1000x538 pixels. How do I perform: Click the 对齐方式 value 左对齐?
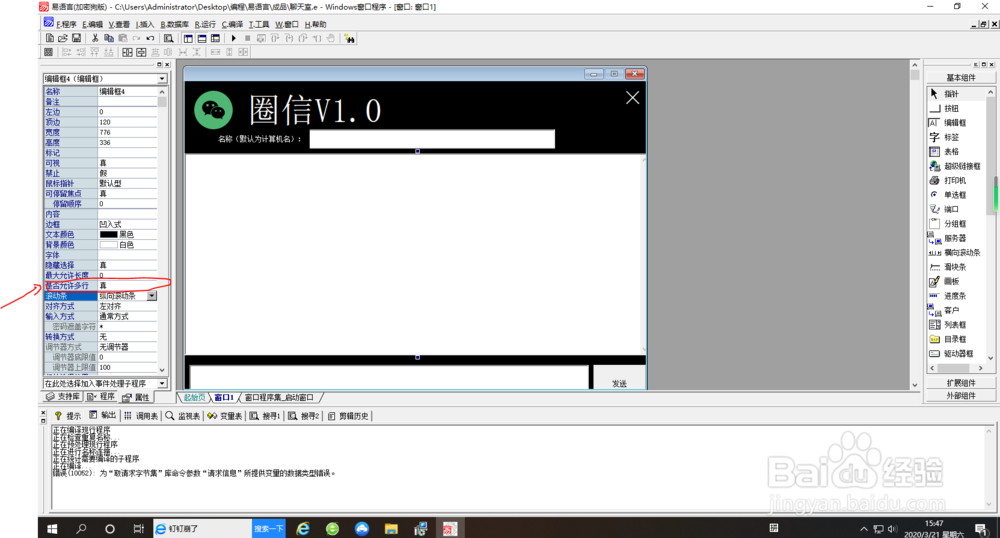point(127,306)
